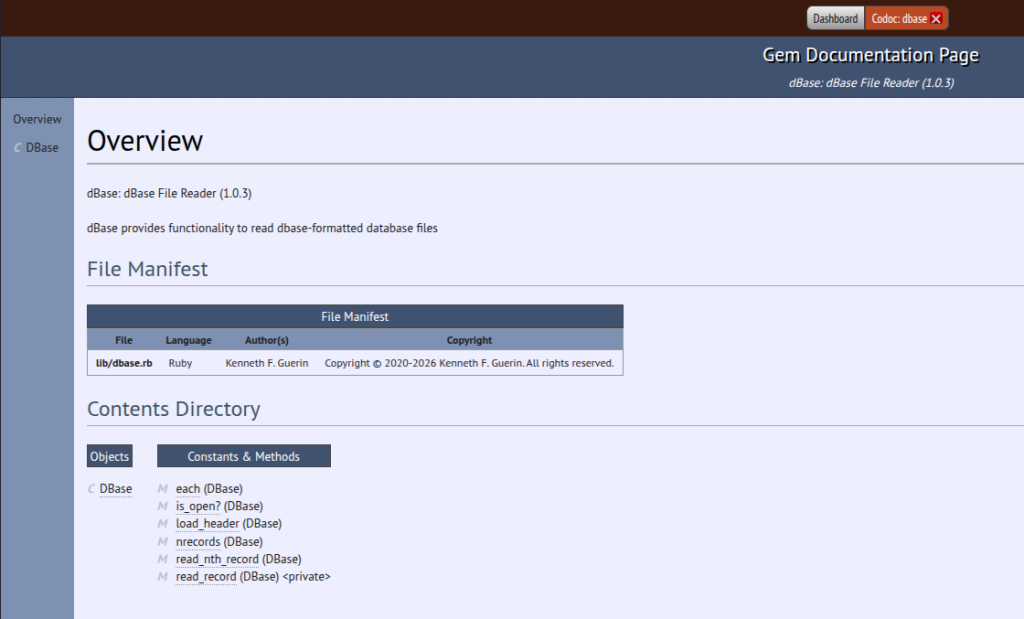Switch to the Dashboard tab
The height and width of the screenshot is (619, 1024).
pyautogui.click(x=834, y=19)
